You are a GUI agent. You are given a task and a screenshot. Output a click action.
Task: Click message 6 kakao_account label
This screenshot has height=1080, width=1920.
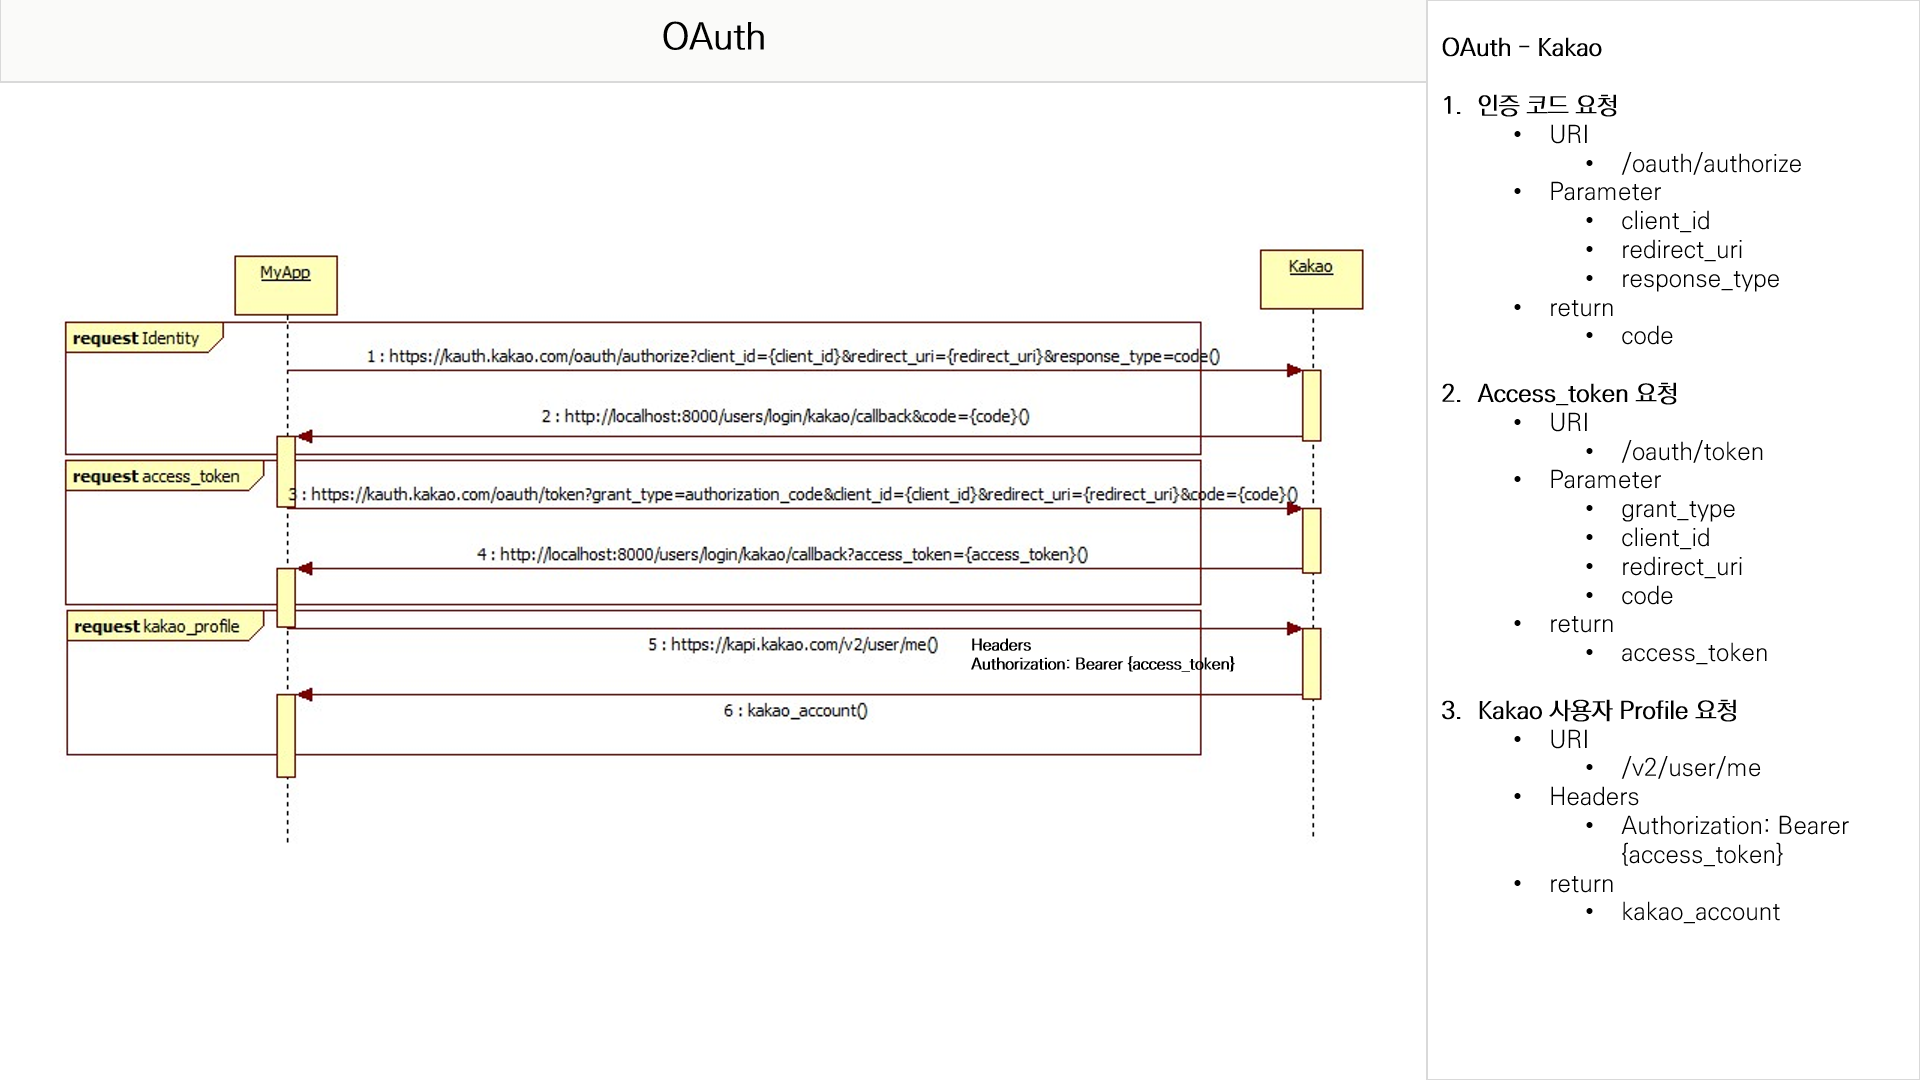(796, 710)
